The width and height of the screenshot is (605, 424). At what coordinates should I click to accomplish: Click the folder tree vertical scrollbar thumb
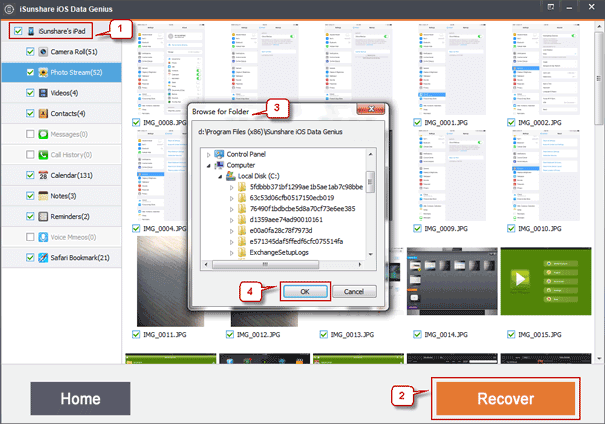click(x=370, y=182)
